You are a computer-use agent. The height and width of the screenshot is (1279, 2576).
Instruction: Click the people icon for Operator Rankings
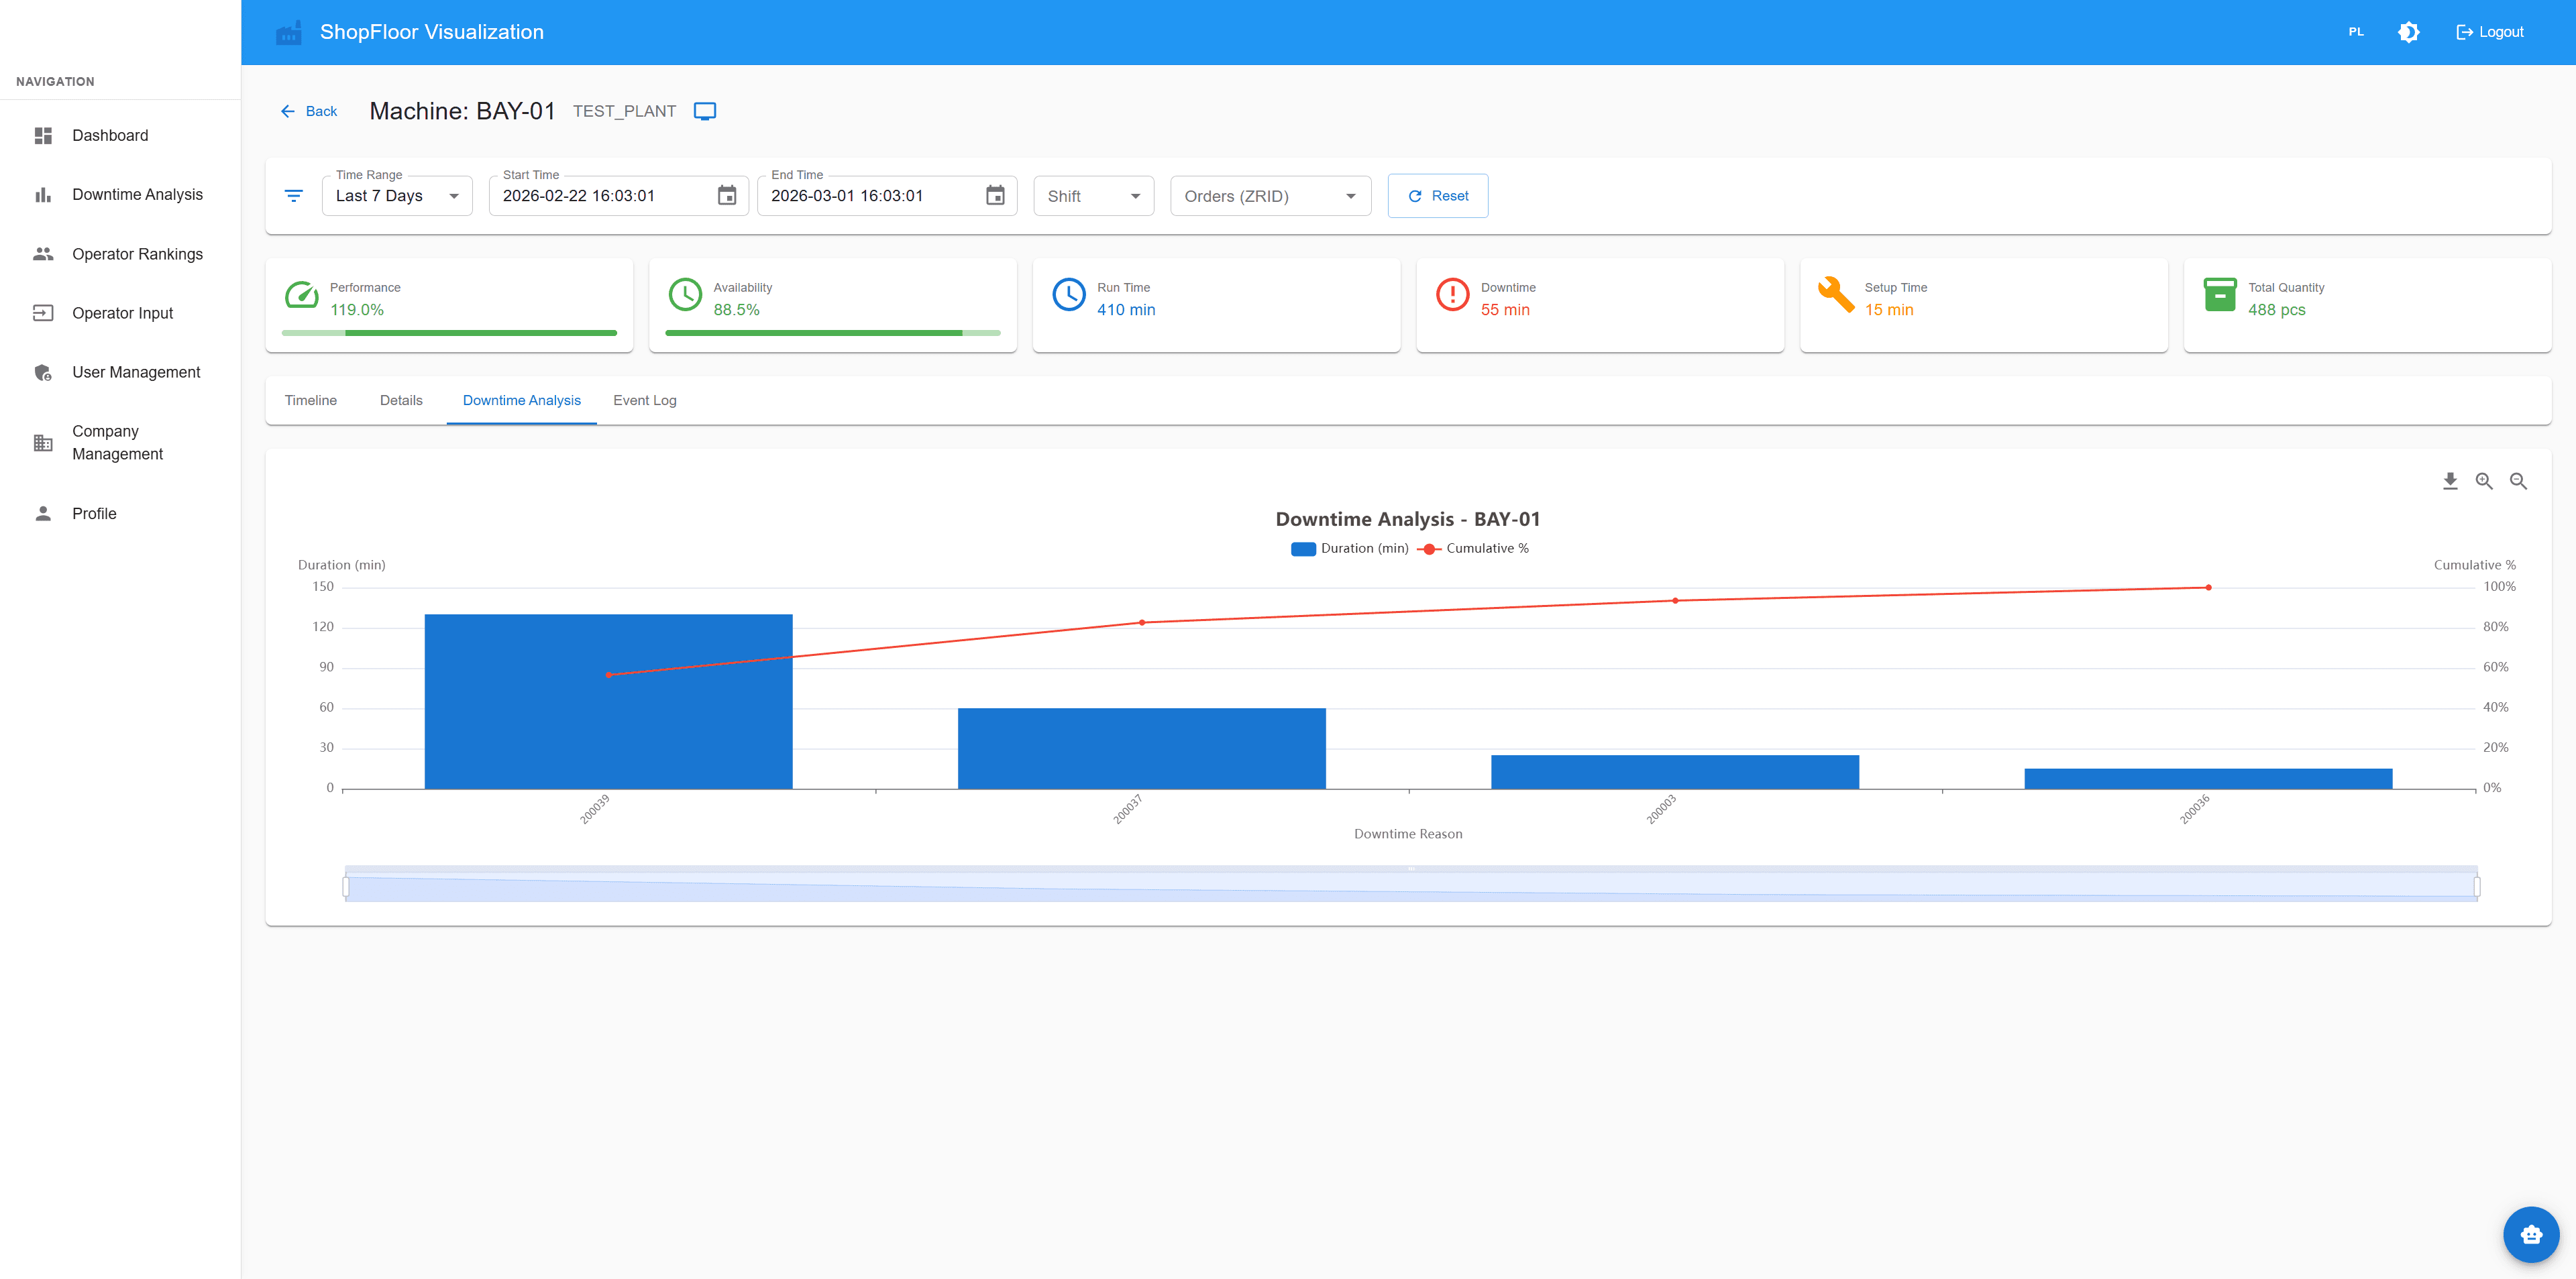pyautogui.click(x=43, y=254)
